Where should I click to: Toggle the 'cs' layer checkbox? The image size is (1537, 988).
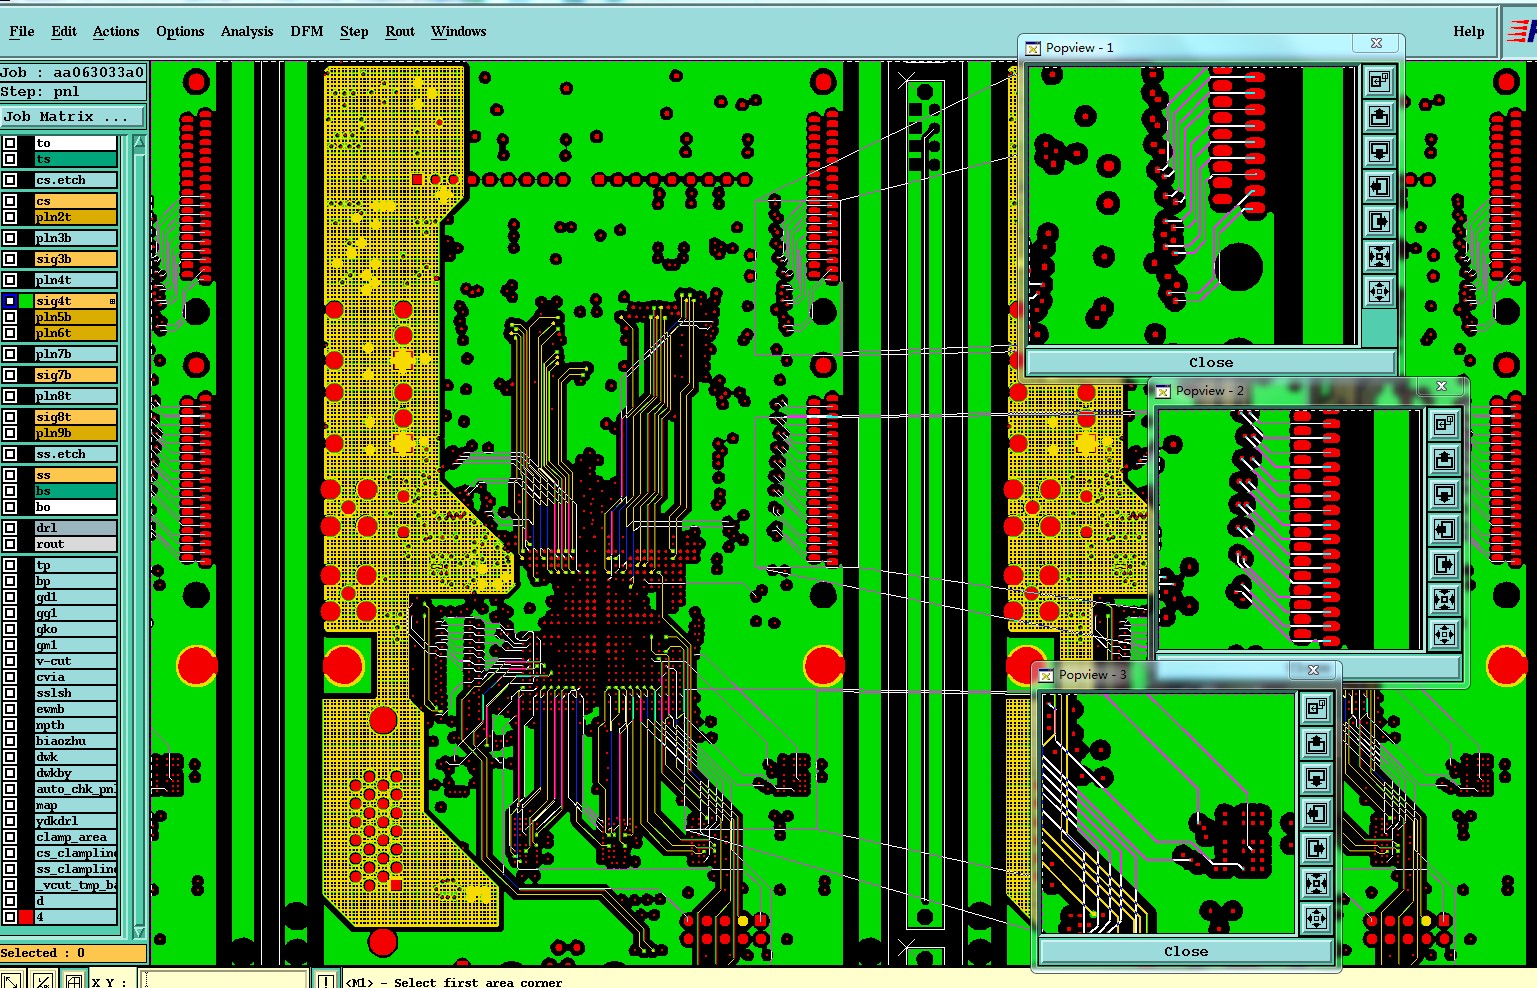10,201
